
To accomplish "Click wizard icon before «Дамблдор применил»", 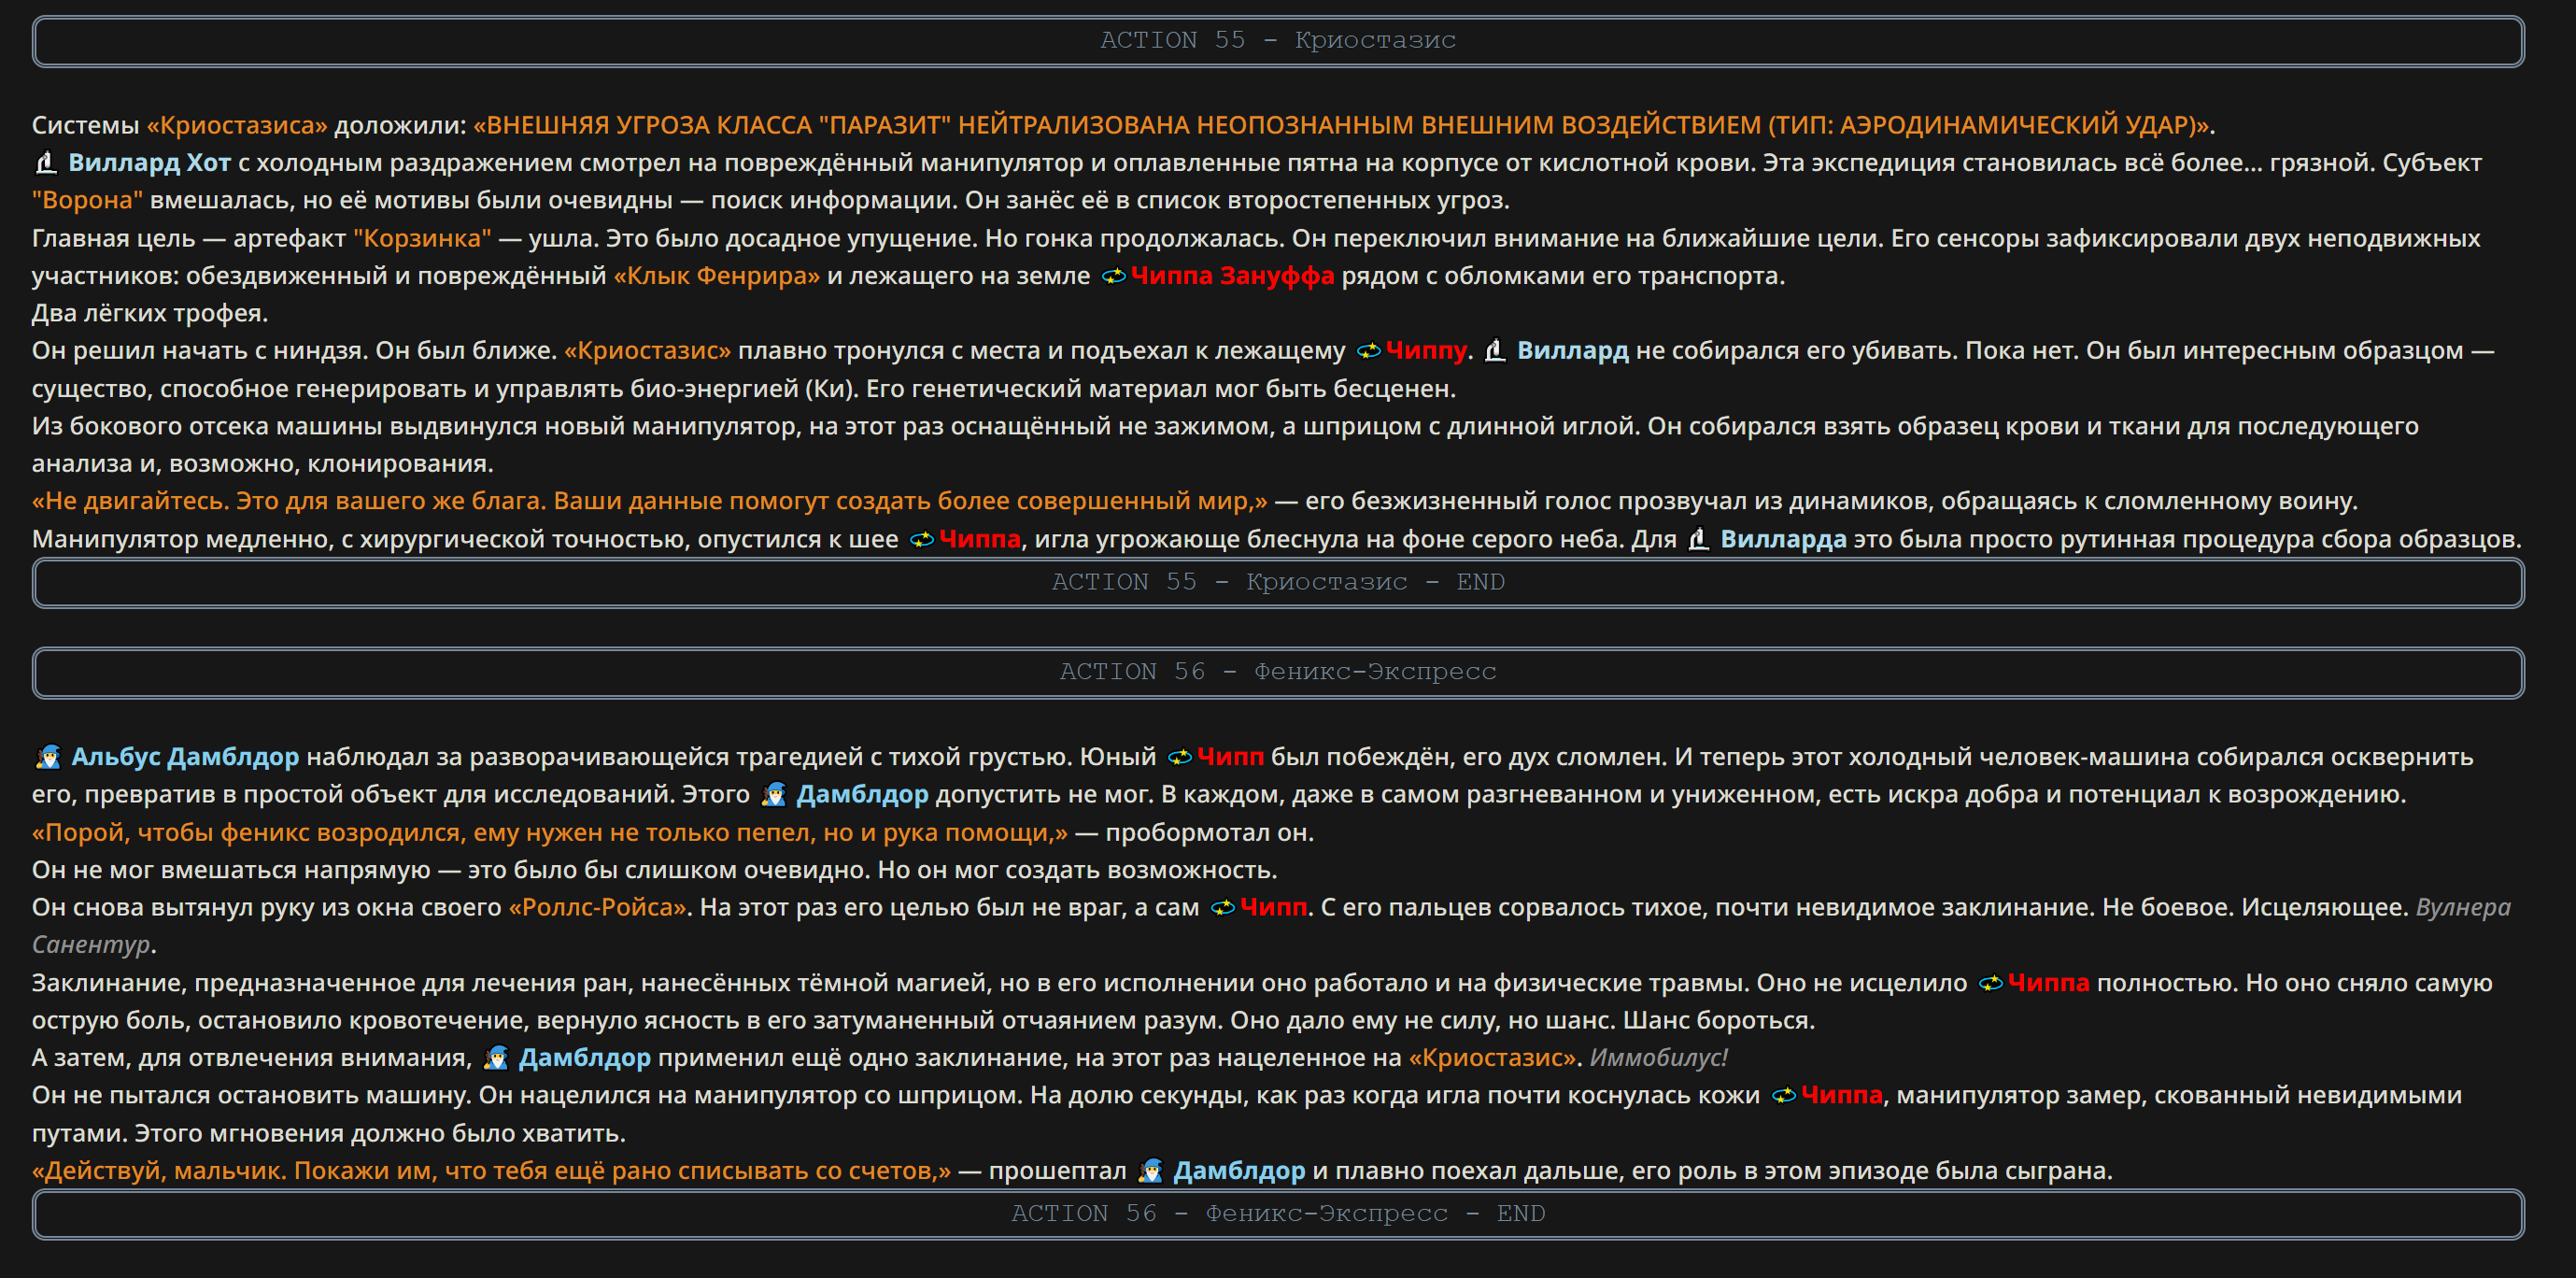I will tap(496, 1058).
